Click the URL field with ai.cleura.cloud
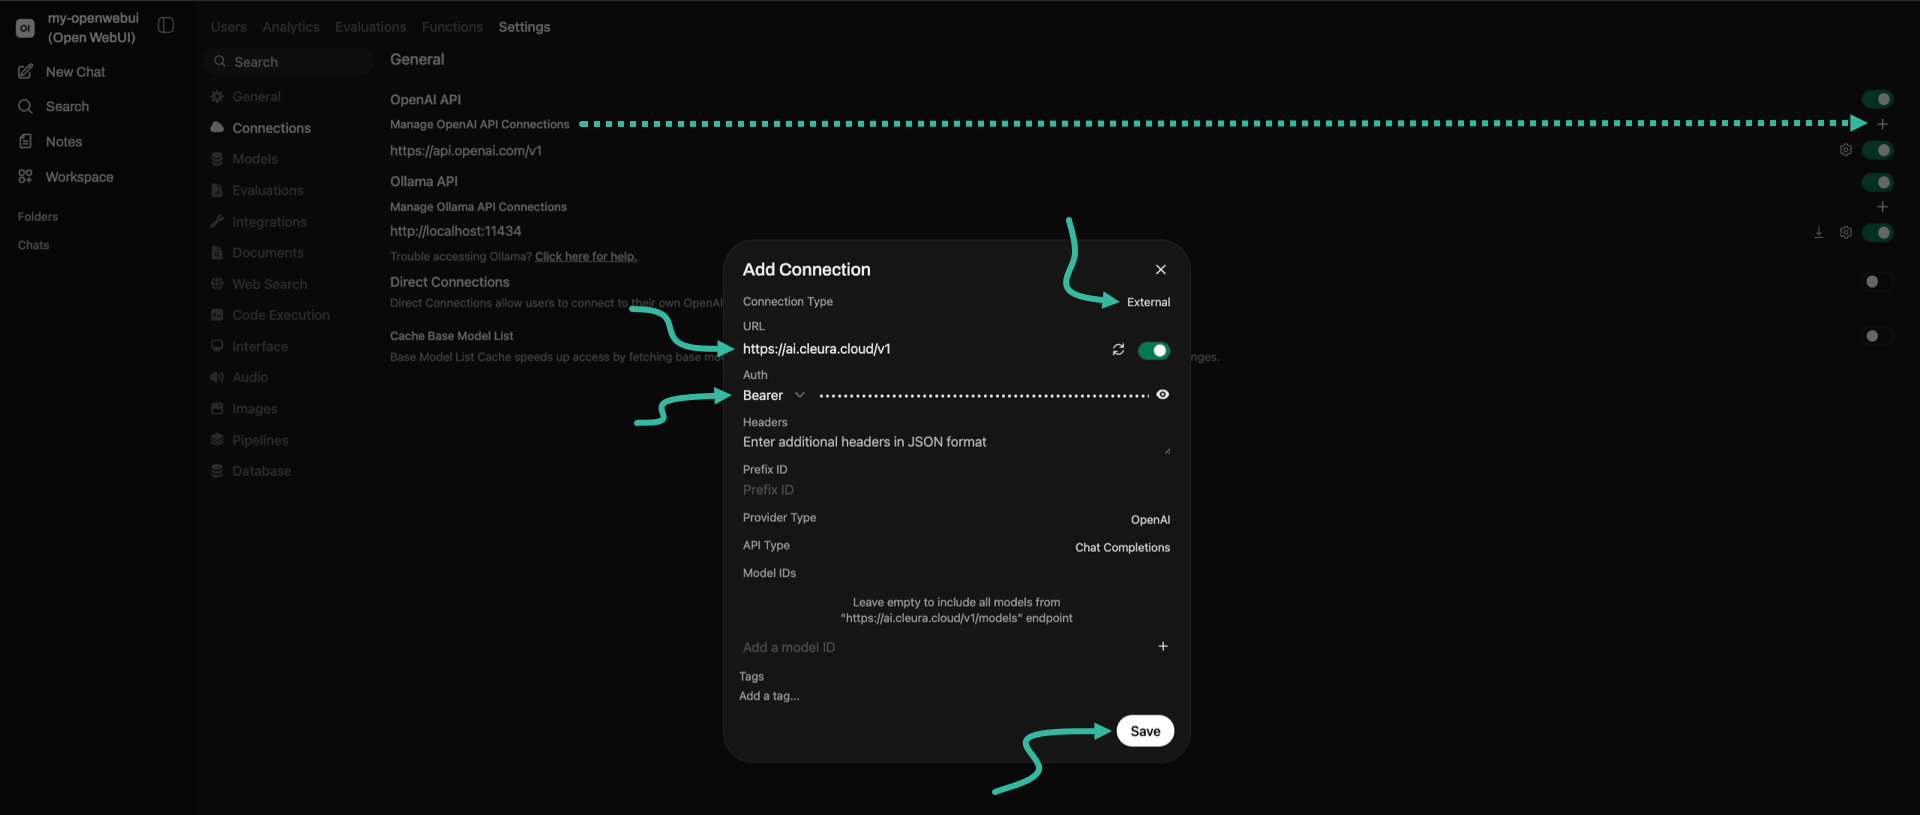 (922, 349)
